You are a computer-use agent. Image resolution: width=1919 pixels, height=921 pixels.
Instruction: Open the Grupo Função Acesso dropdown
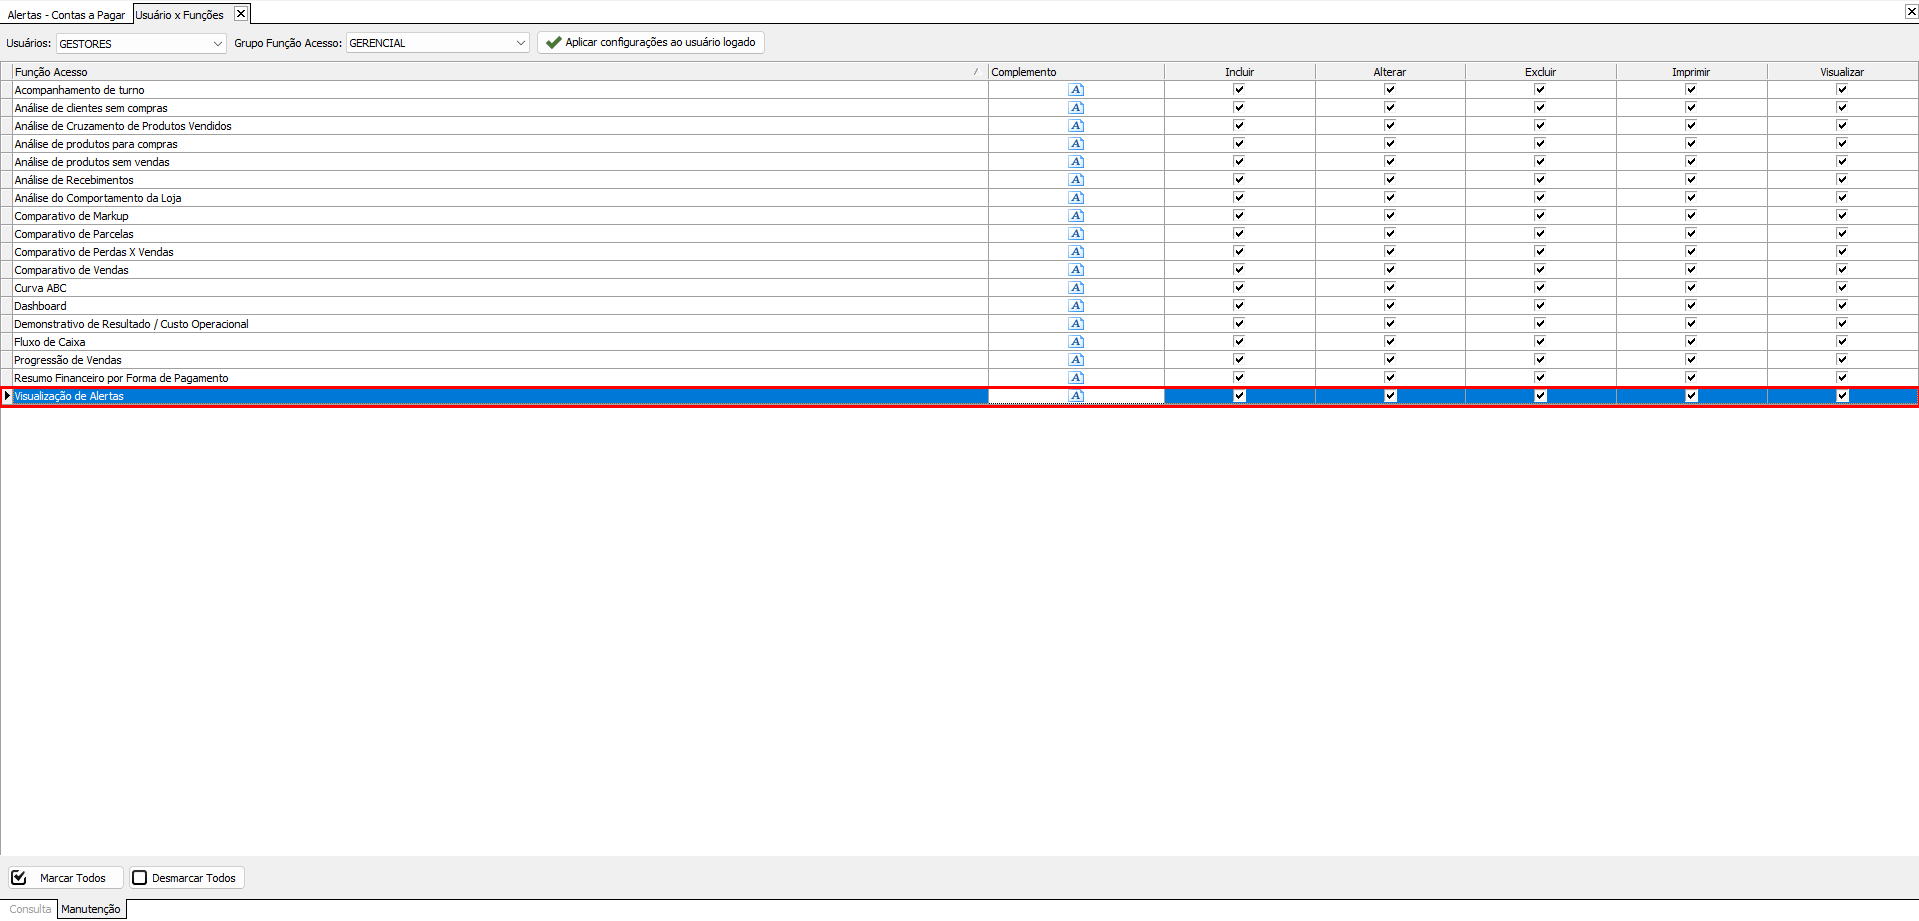click(520, 43)
